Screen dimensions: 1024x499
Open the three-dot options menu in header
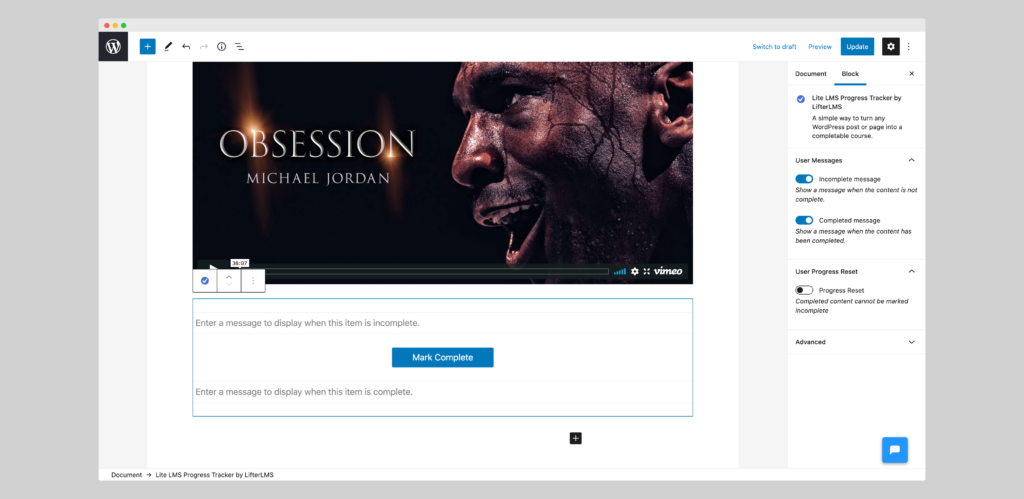tap(908, 46)
